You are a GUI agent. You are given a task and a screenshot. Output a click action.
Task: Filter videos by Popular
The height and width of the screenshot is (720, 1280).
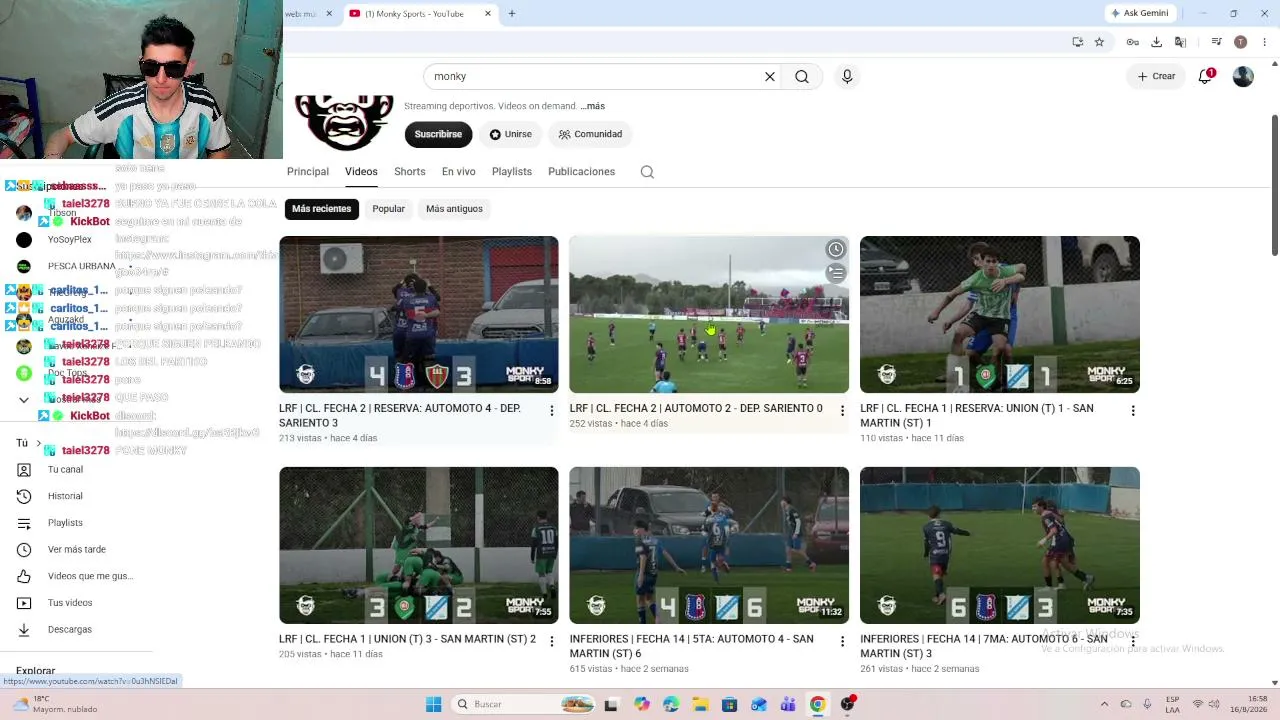point(388,209)
